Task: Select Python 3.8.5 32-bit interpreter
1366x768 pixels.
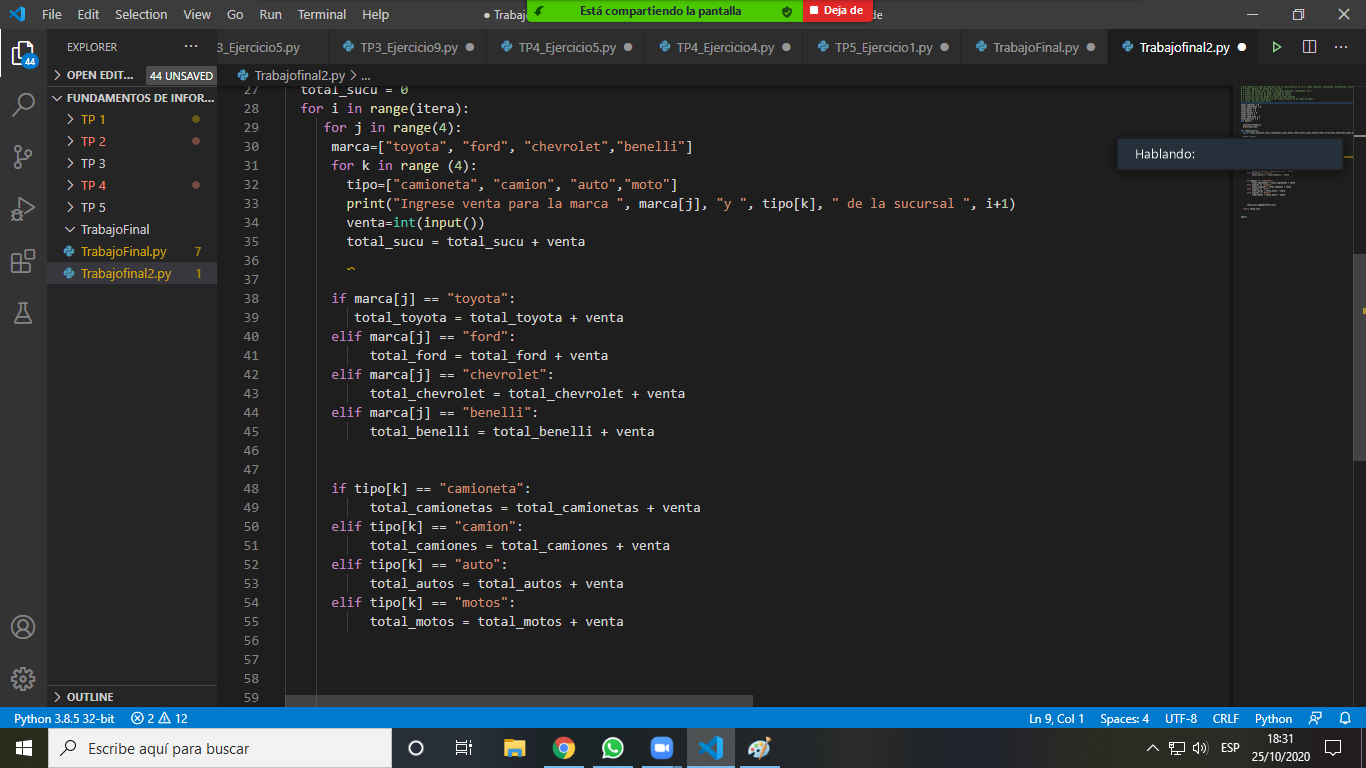Action: pyautogui.click(x=64, y=718)
